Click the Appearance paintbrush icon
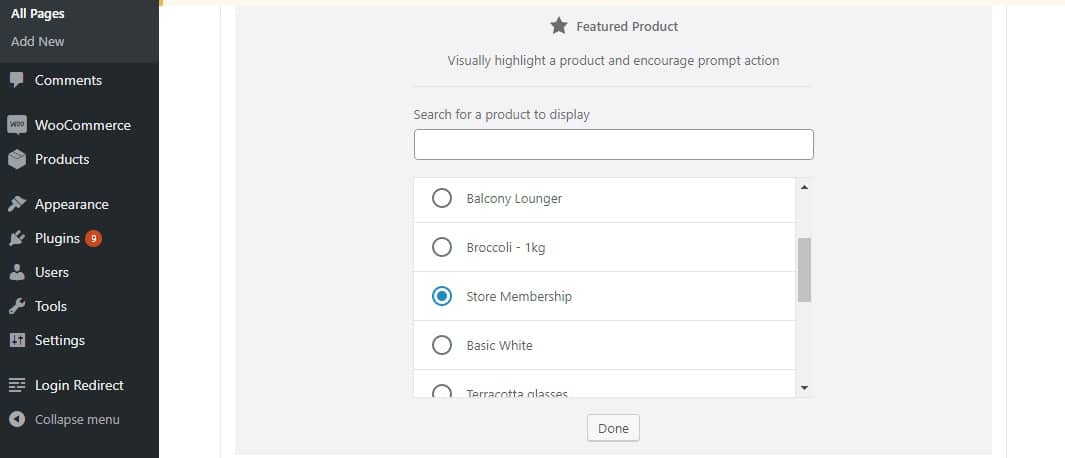Viewport: 1065px width, 458px height. click(17, 204)
